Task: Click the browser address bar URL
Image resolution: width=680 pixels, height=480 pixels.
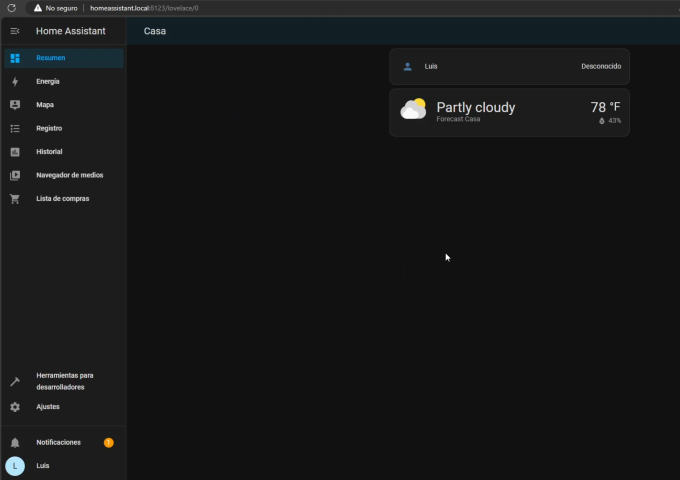Action: [x=144, y=8]
